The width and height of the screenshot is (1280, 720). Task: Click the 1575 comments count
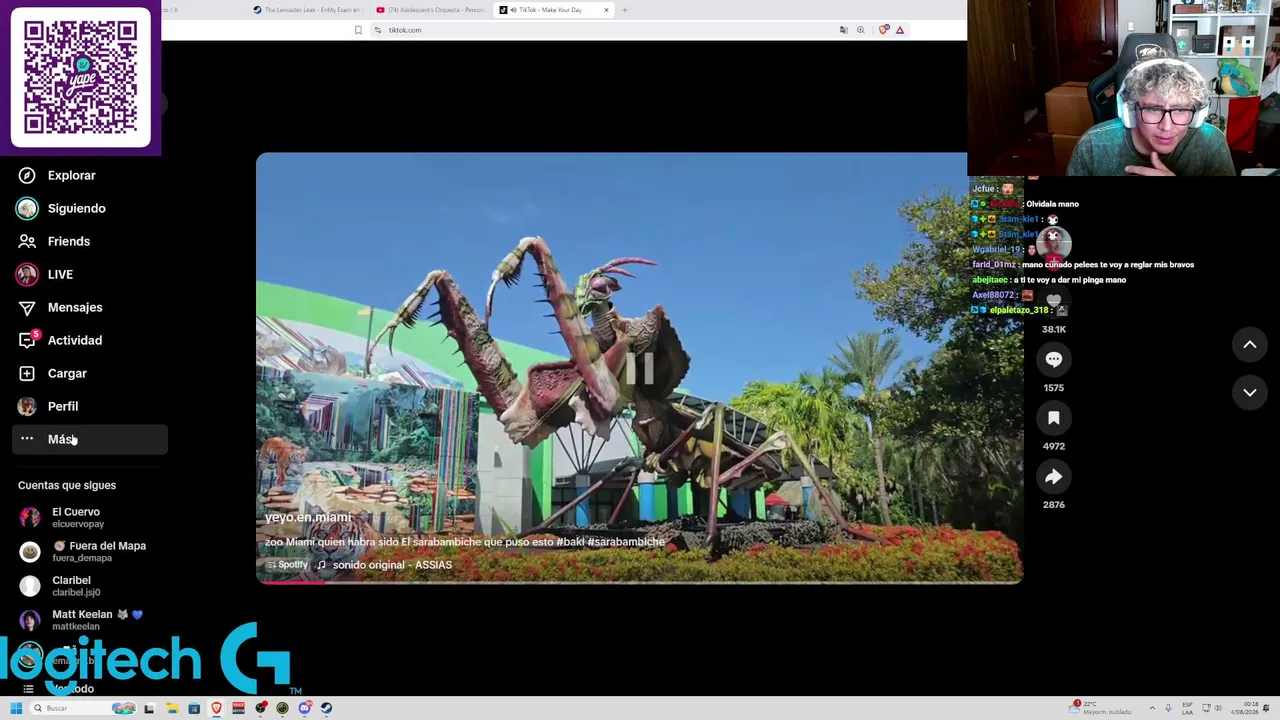(x=1053, y=388)
